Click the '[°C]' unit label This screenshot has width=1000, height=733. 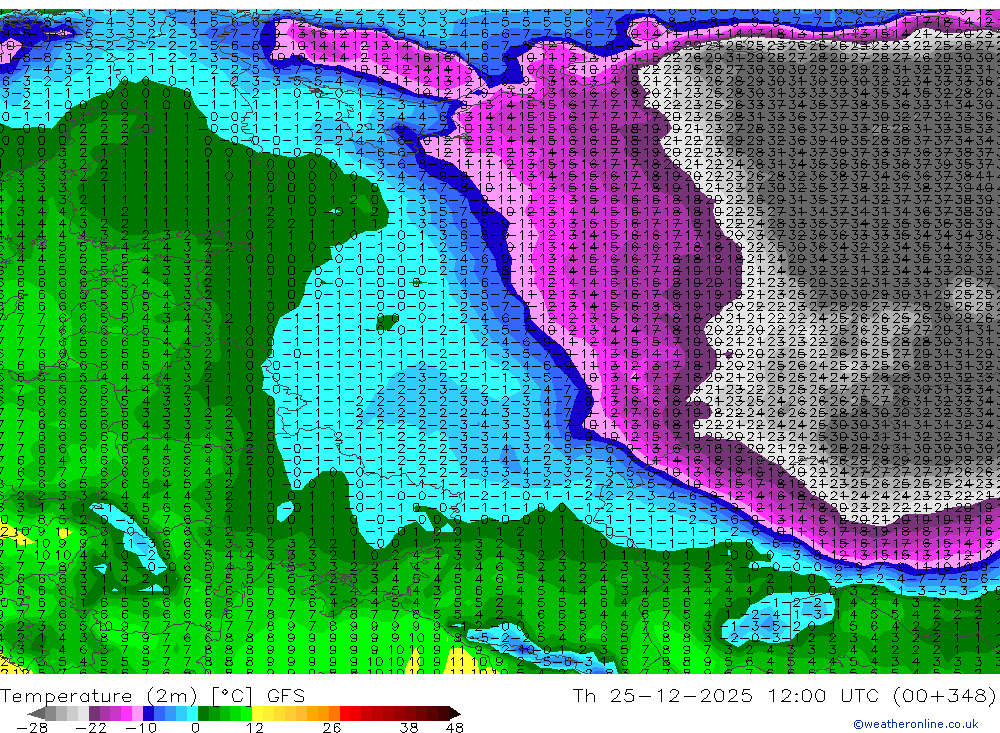point(232,695)
